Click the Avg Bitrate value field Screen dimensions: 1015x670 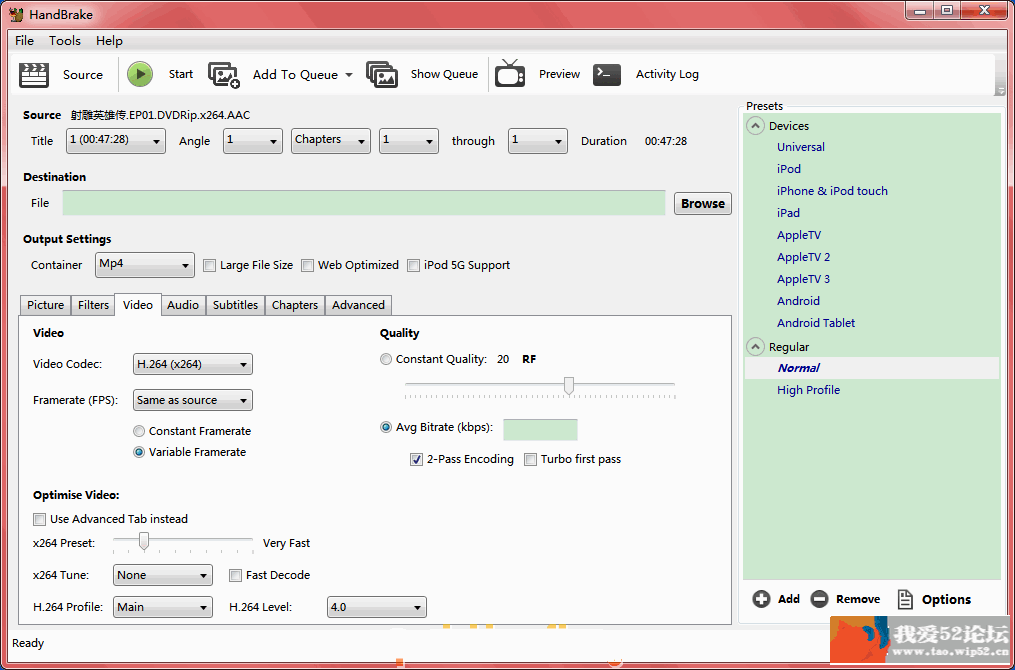tap(540, 430)
